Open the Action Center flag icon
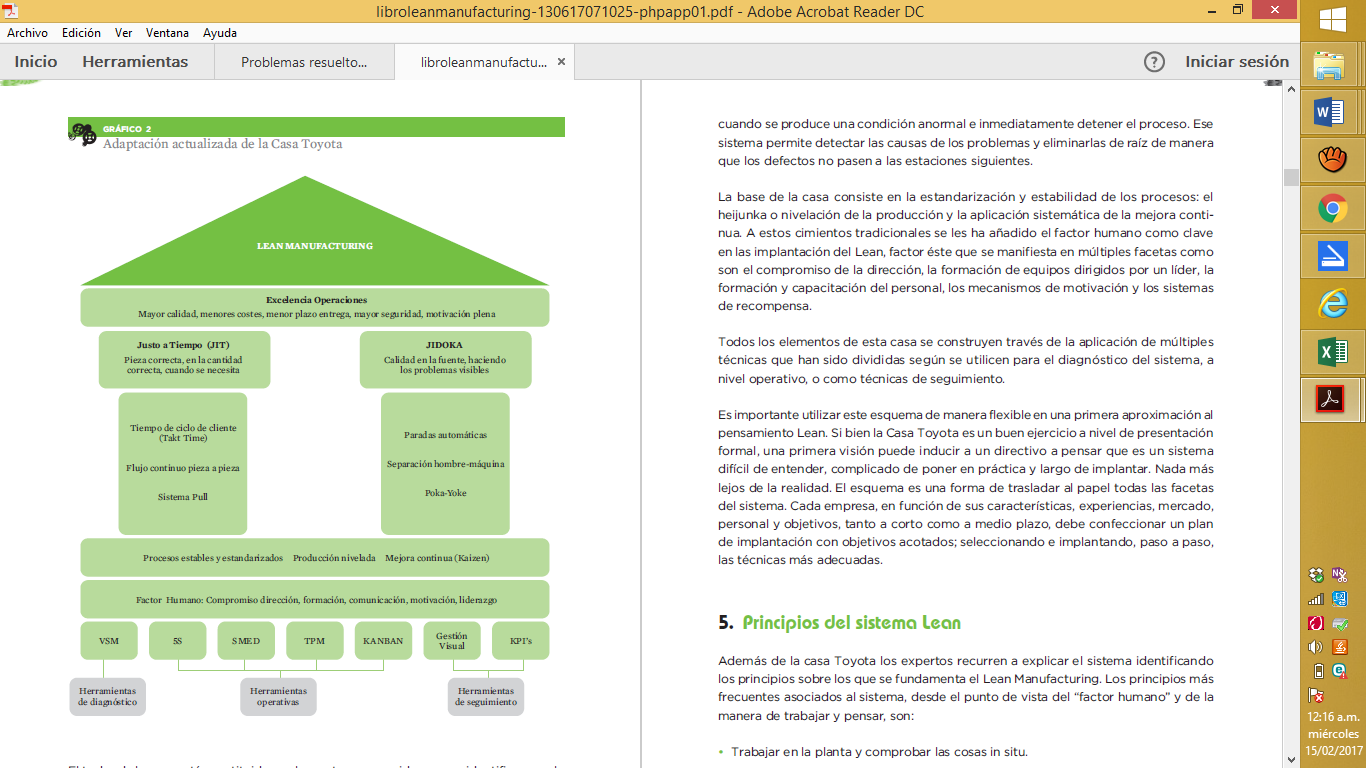This screenshot has width=1366, height=768. coord(1317,695)
